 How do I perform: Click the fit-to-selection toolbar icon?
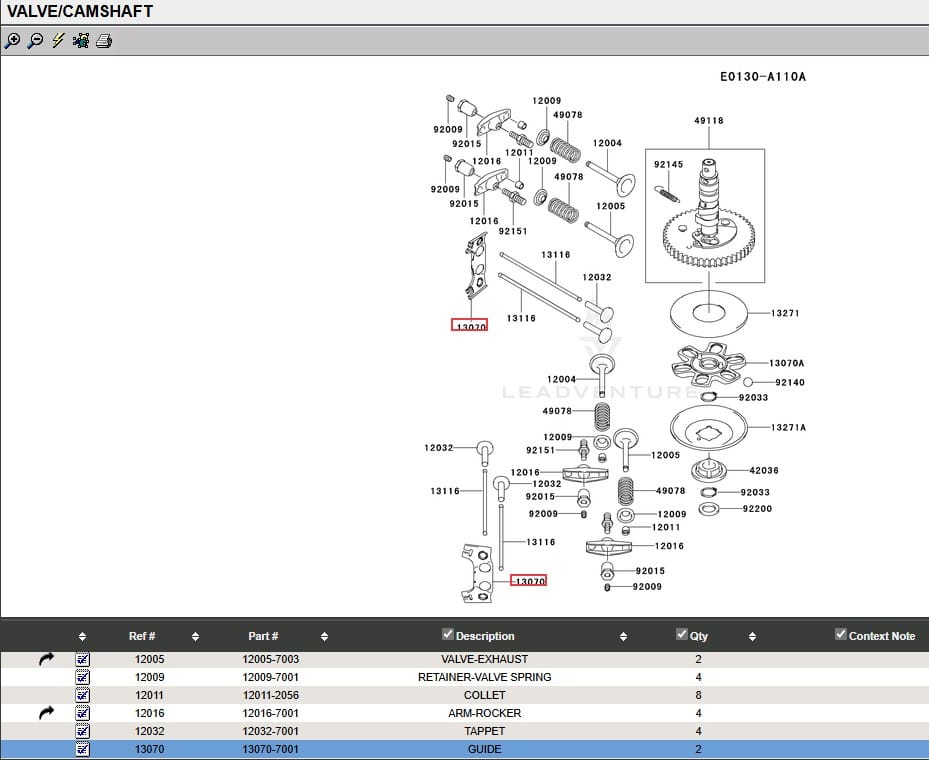point(81,41)
